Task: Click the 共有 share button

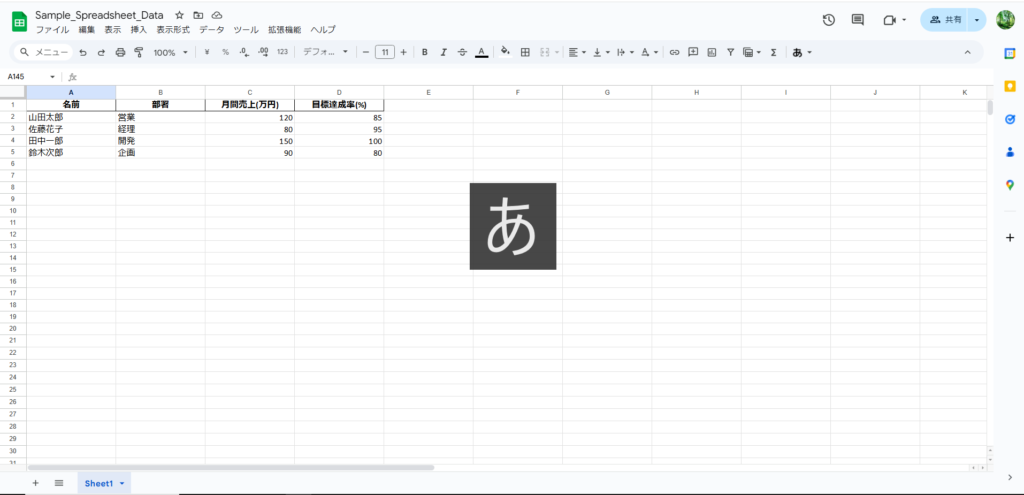Action: [945, 20]
